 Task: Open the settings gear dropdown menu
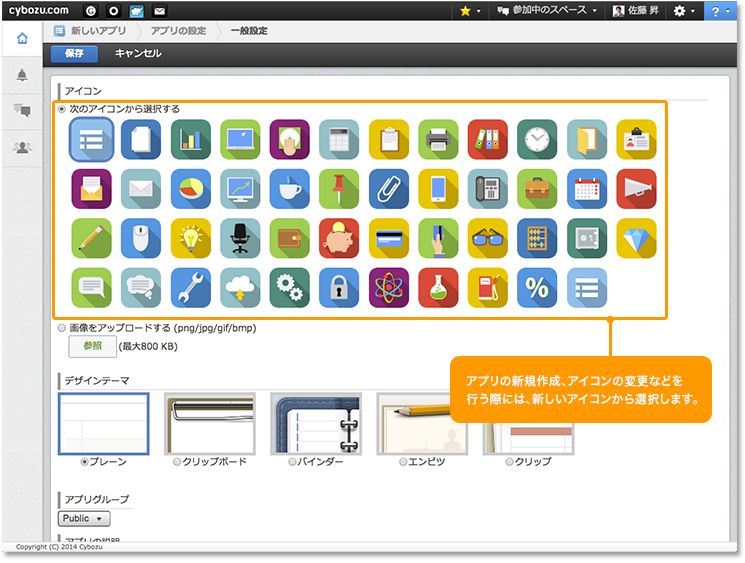pyautogui.click(x=684, y=10)
